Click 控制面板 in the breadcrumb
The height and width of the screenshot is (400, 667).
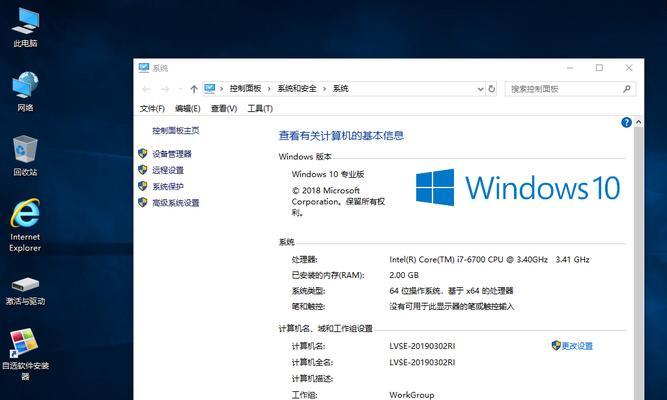(245, 89)
